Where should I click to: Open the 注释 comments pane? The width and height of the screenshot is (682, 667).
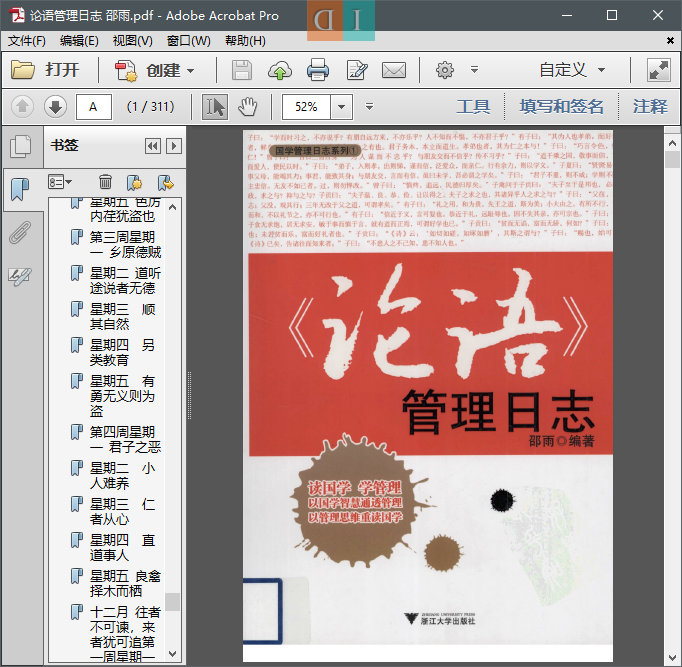pos(650,107)
